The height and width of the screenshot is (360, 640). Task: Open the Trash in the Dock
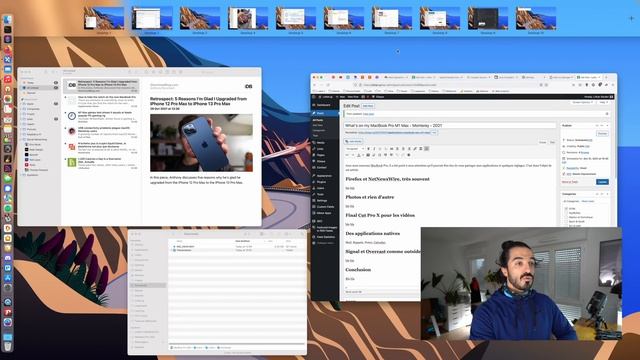[x=7, y=347]
